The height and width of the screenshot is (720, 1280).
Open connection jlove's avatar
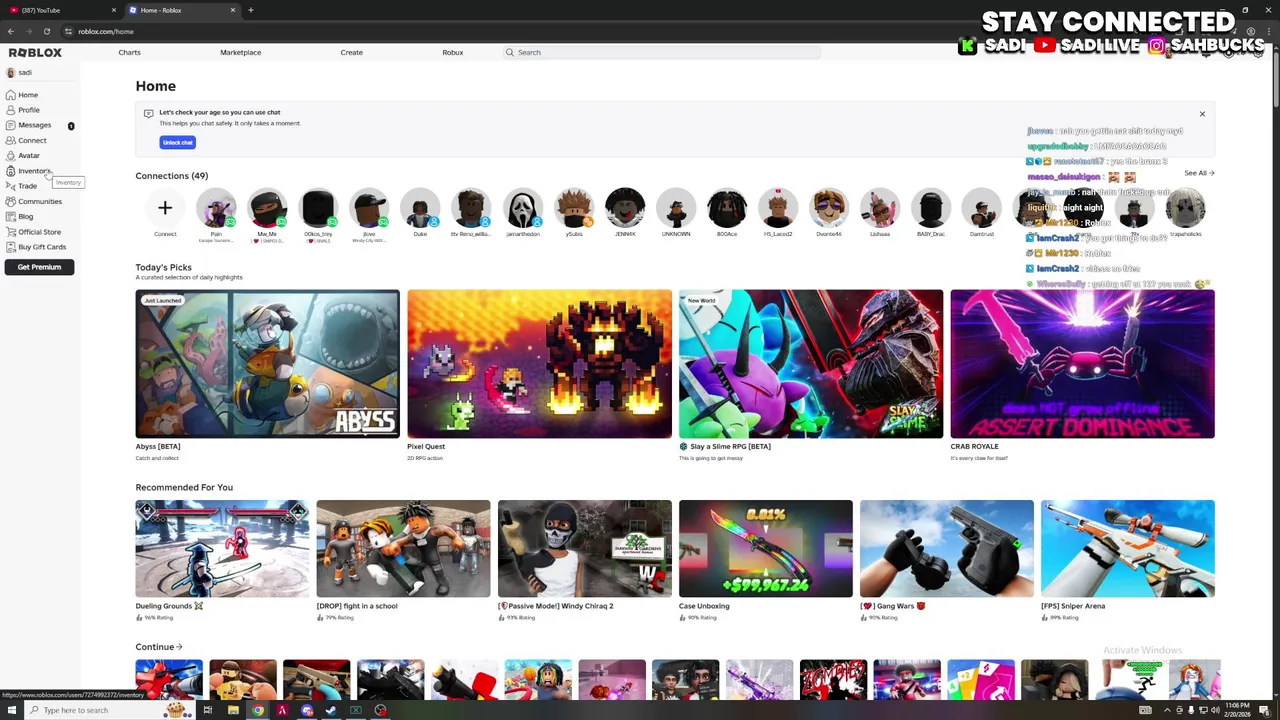tap(369, 208)
